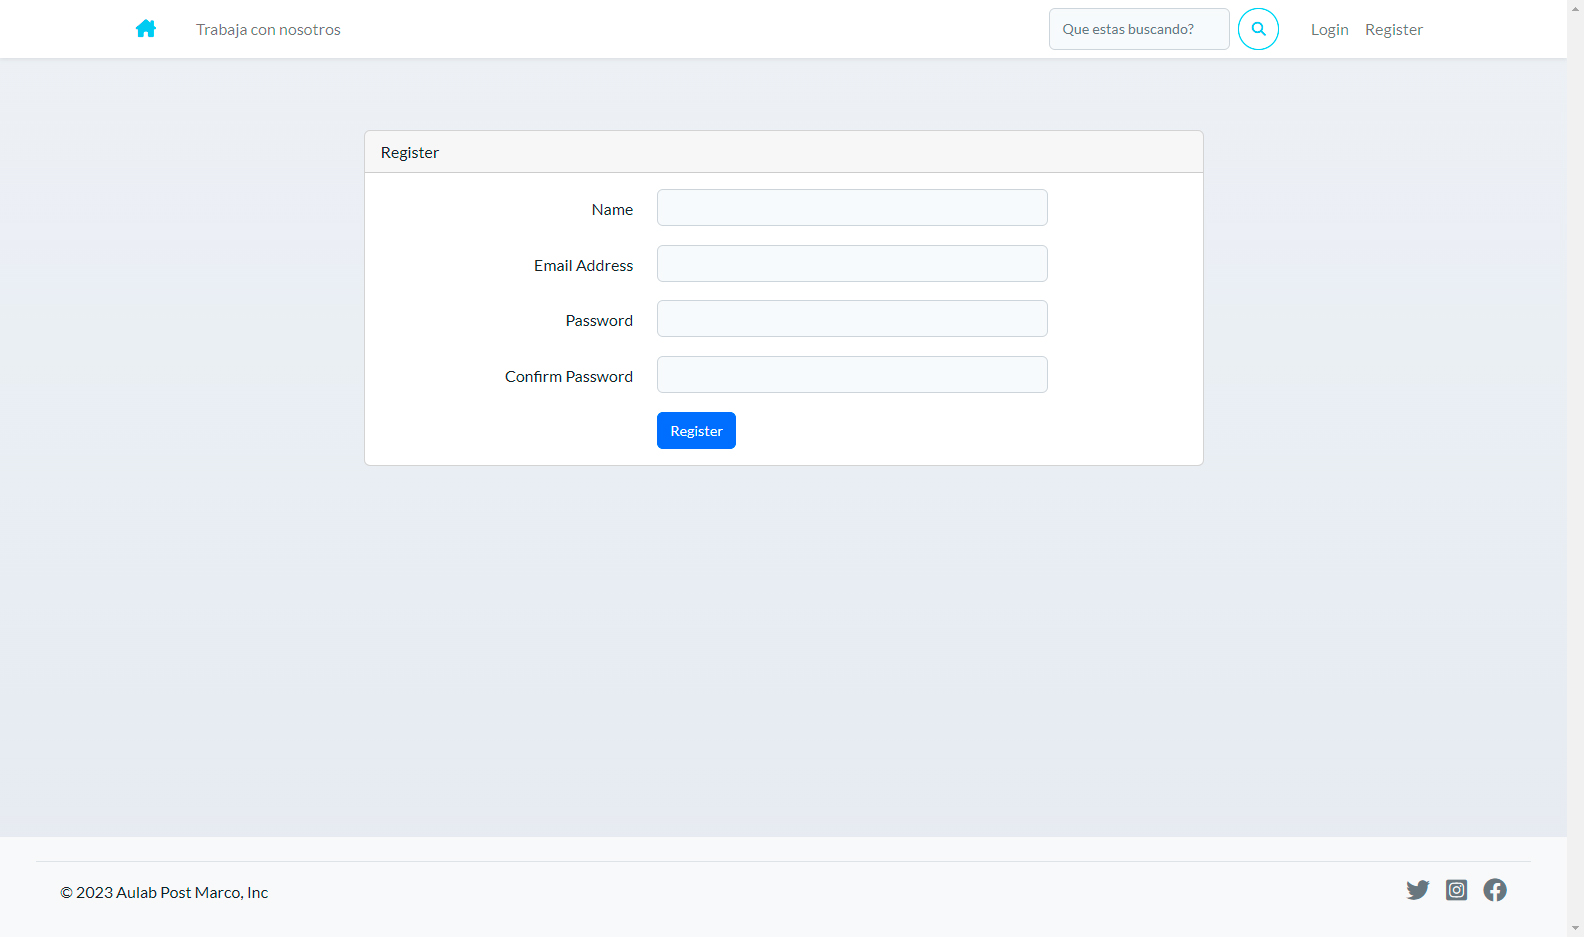Focus the 'Que estas buscando?' search box
This screenshot has width=1584, height=937.
click(1138, 29)
